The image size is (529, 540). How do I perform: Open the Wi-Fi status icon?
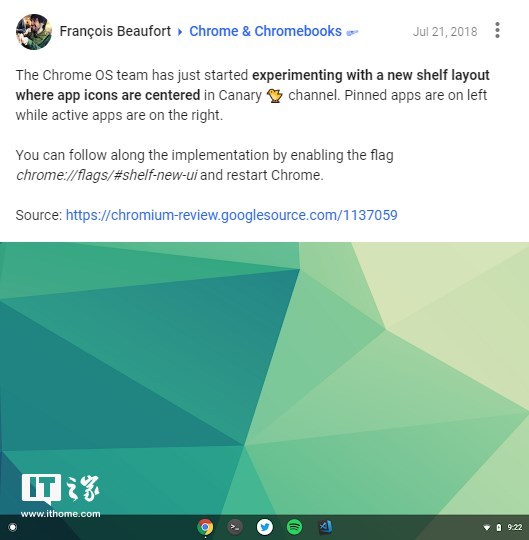point(487,527)
